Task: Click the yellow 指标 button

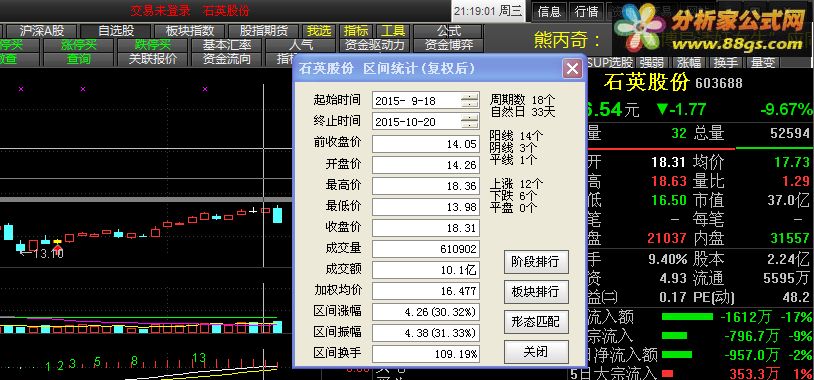Action: [x=356, y=31]
